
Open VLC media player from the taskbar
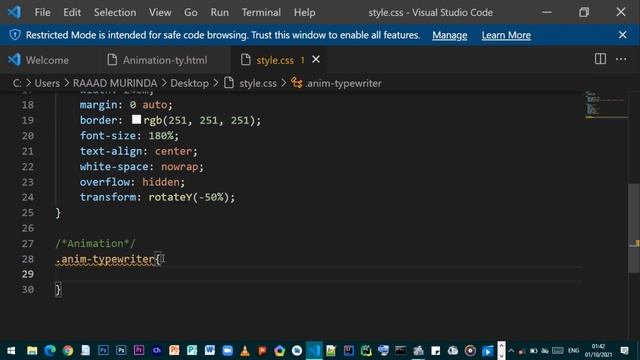(245, 351)
